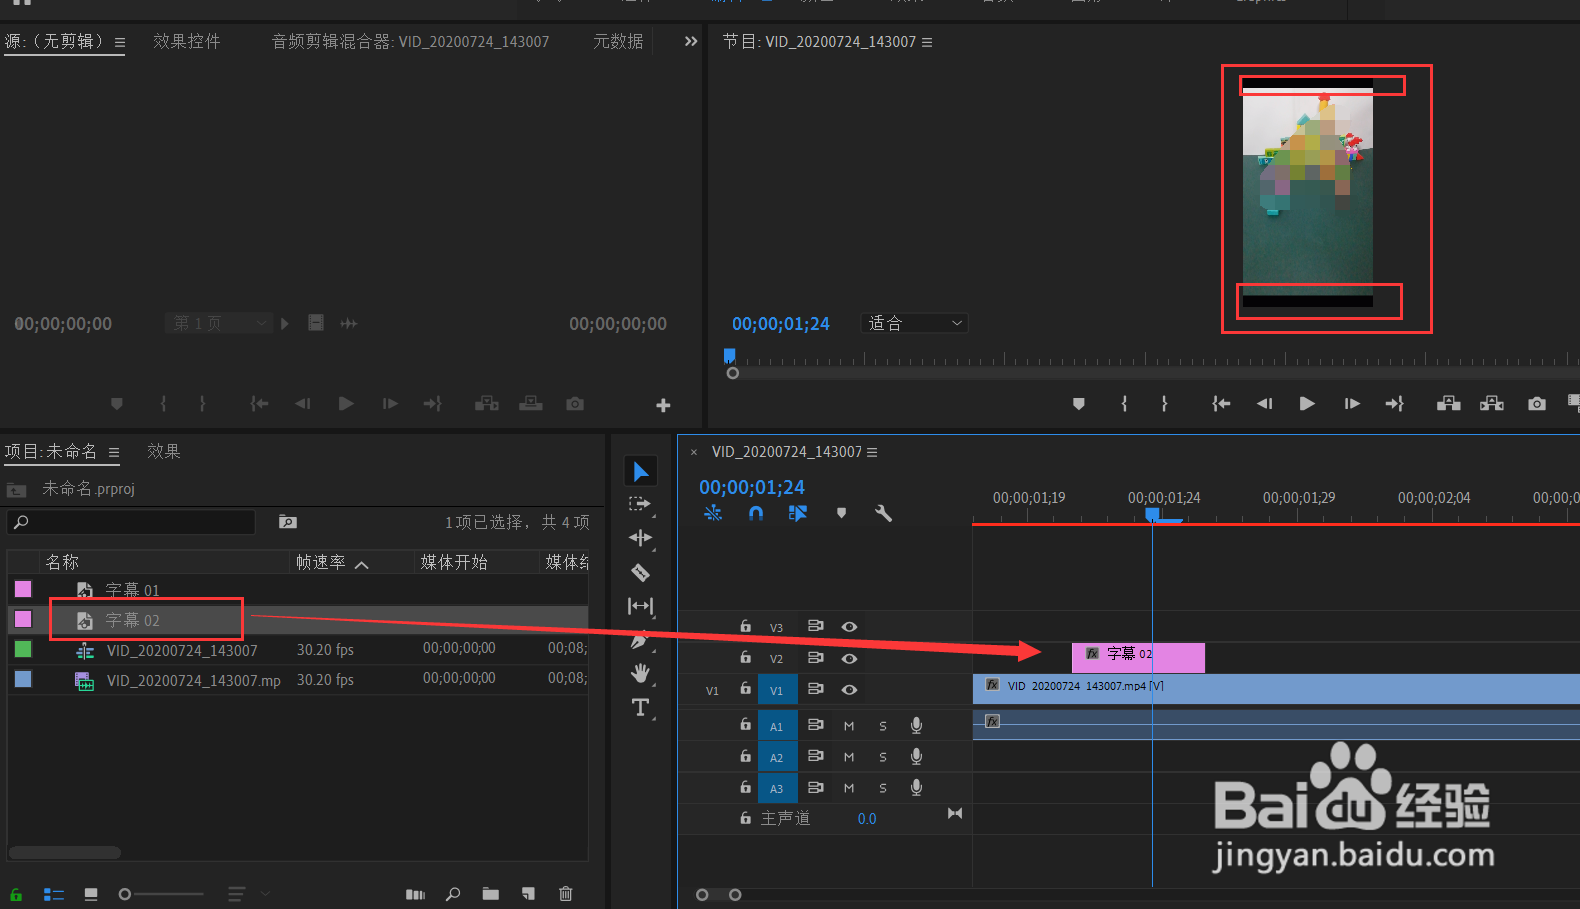
Task: Go to Out point in program monitor
Action: [1395, 403]
